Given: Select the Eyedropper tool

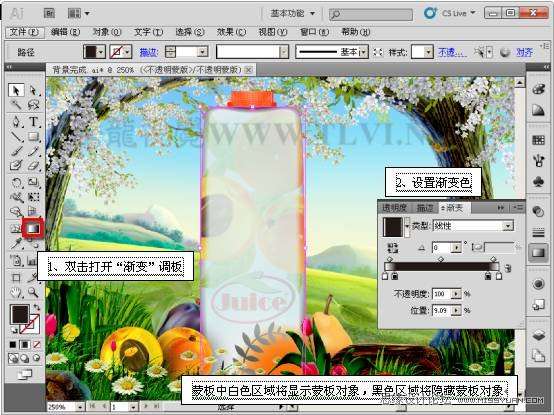Looking at the screenshot, I should pos(16,243).
